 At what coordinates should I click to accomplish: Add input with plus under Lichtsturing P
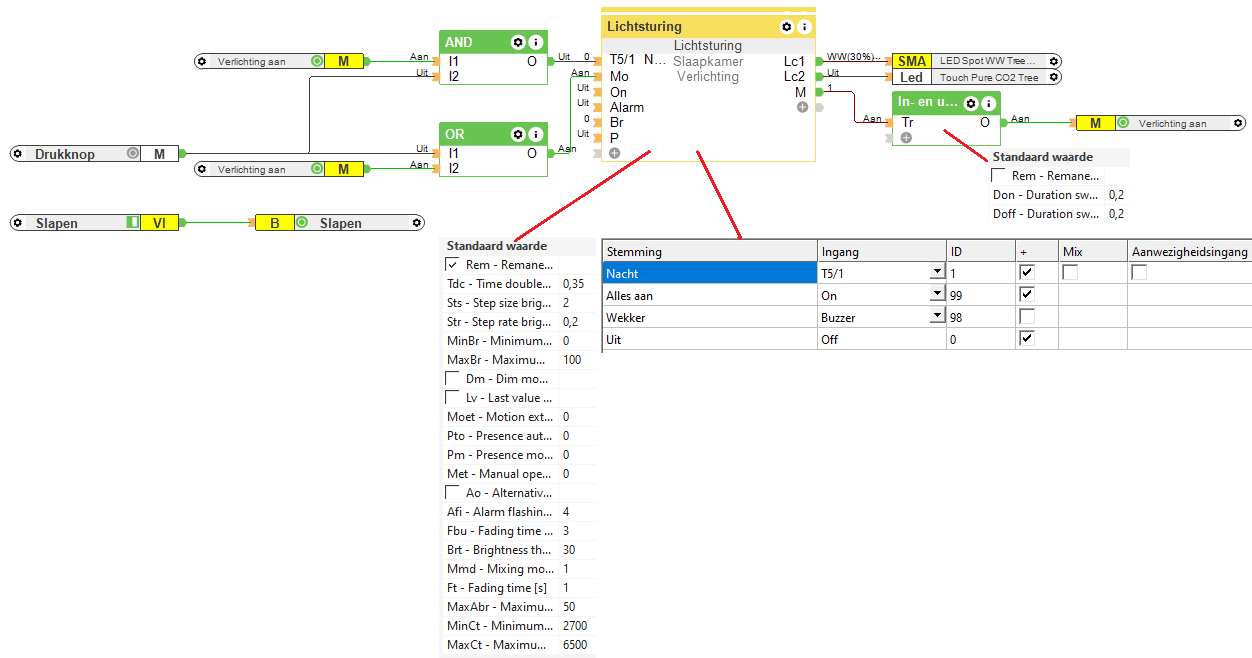[614, 153]
